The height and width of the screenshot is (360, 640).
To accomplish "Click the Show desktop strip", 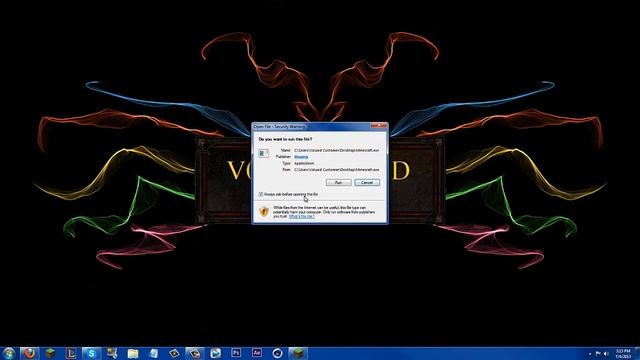I will click(637, 353).
